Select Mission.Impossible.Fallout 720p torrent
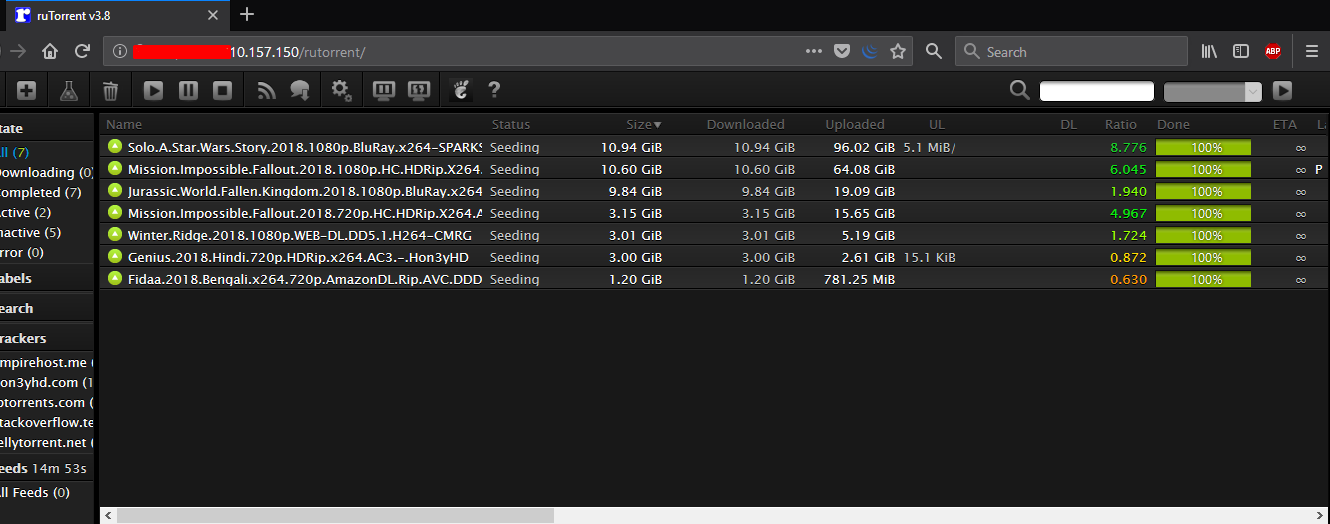1330x524 pixels. click(x=714, y=213)
